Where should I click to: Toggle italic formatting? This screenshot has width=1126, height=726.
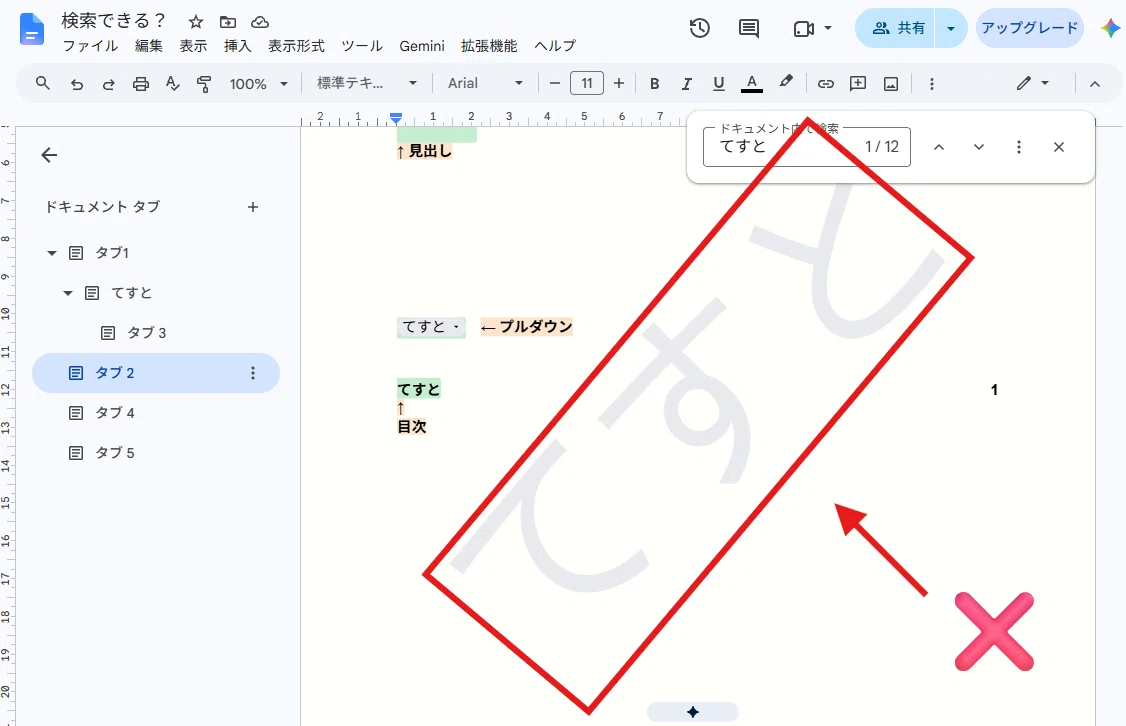click(x=686, y=84)
